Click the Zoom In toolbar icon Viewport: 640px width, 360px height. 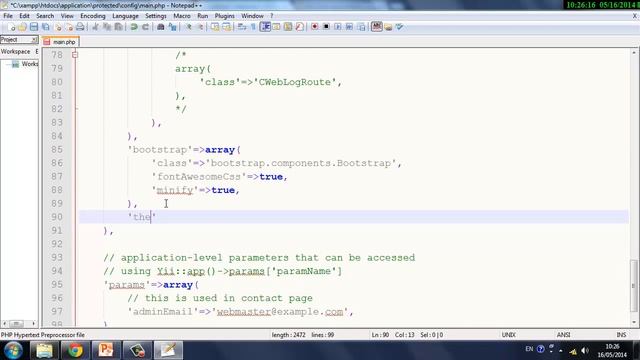coord(189,27)
